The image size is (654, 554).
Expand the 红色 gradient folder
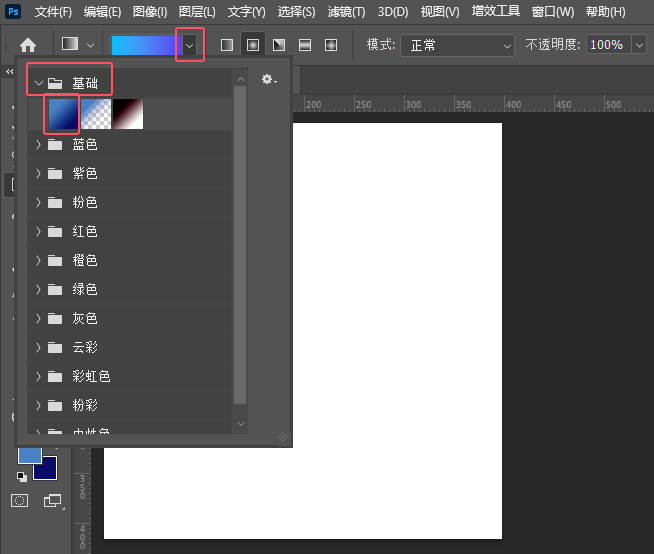[38, 232]
